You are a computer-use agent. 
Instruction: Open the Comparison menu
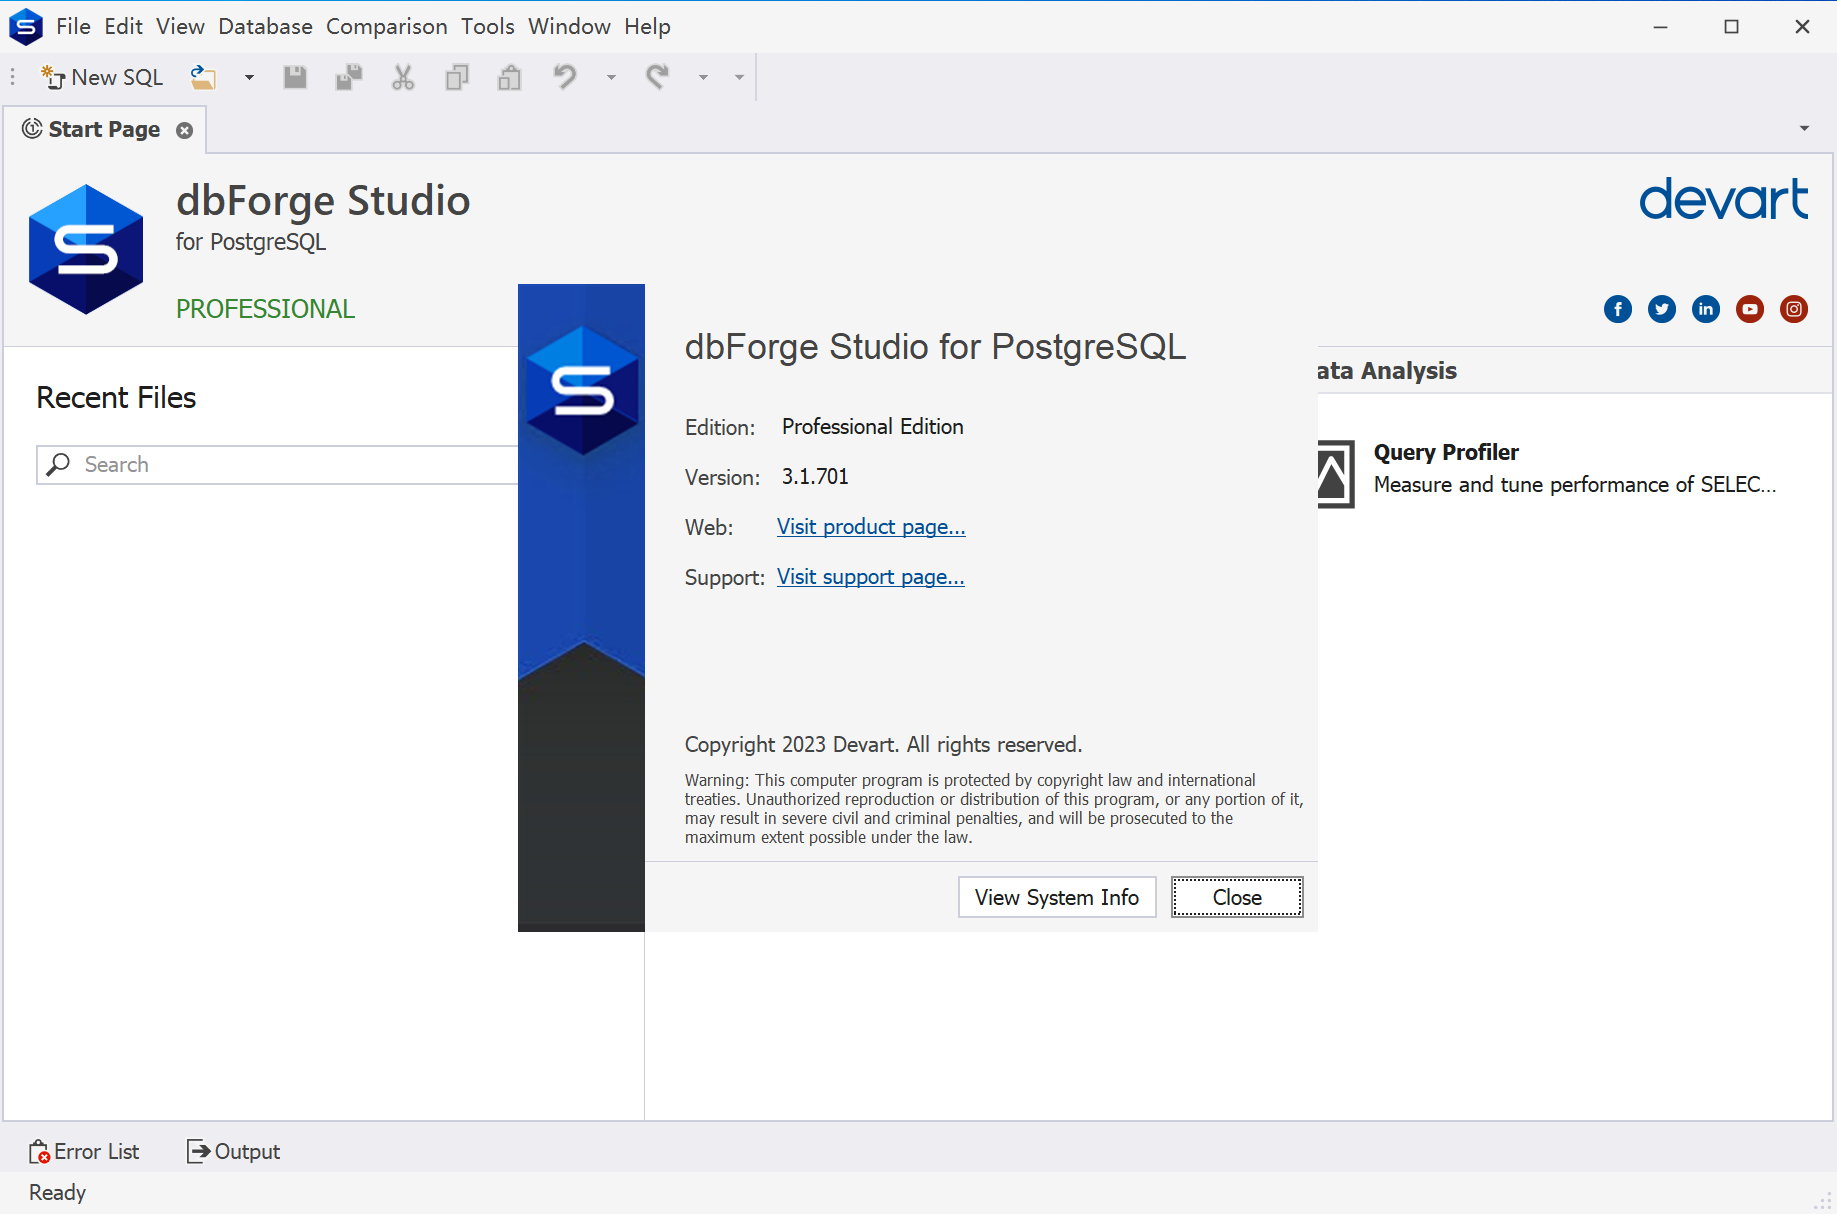tap(387, 27)
